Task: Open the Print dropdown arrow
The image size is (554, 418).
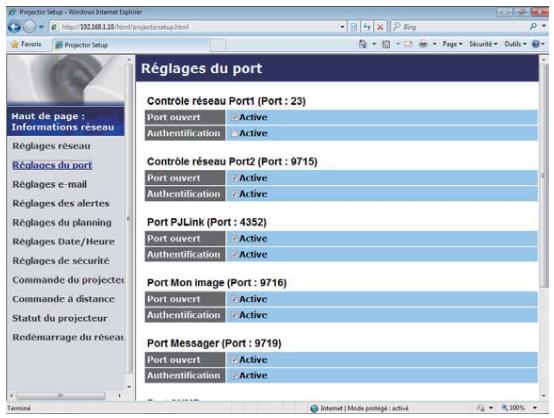Action: 435,44
